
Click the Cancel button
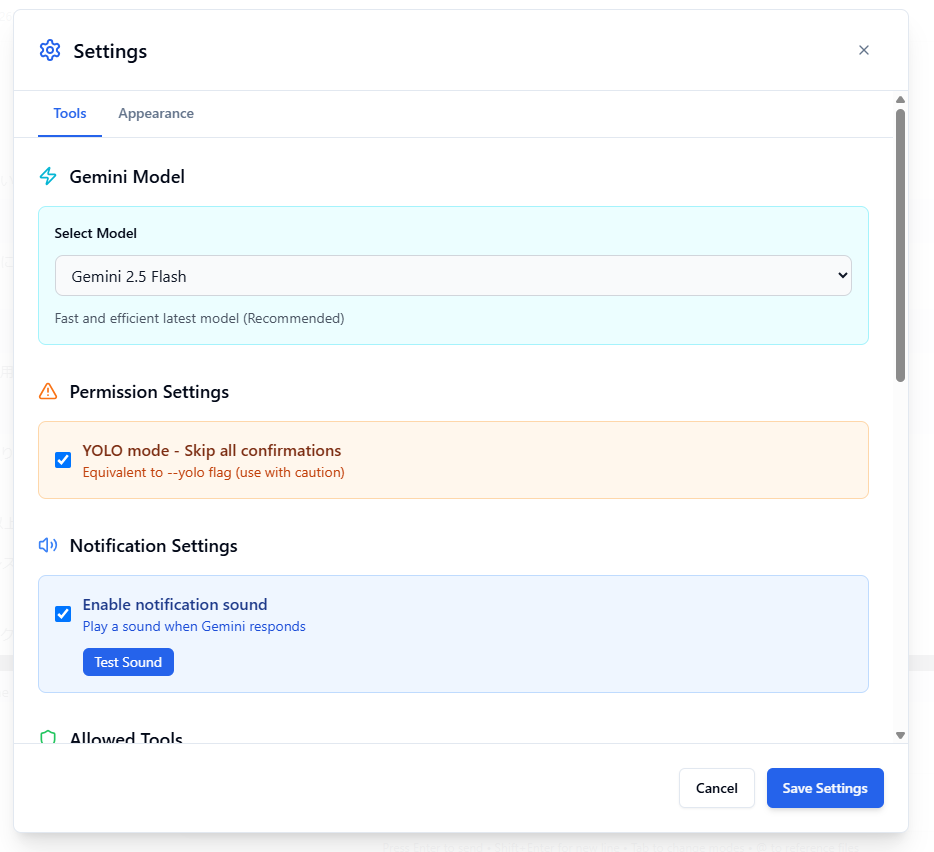coord(716,788)
